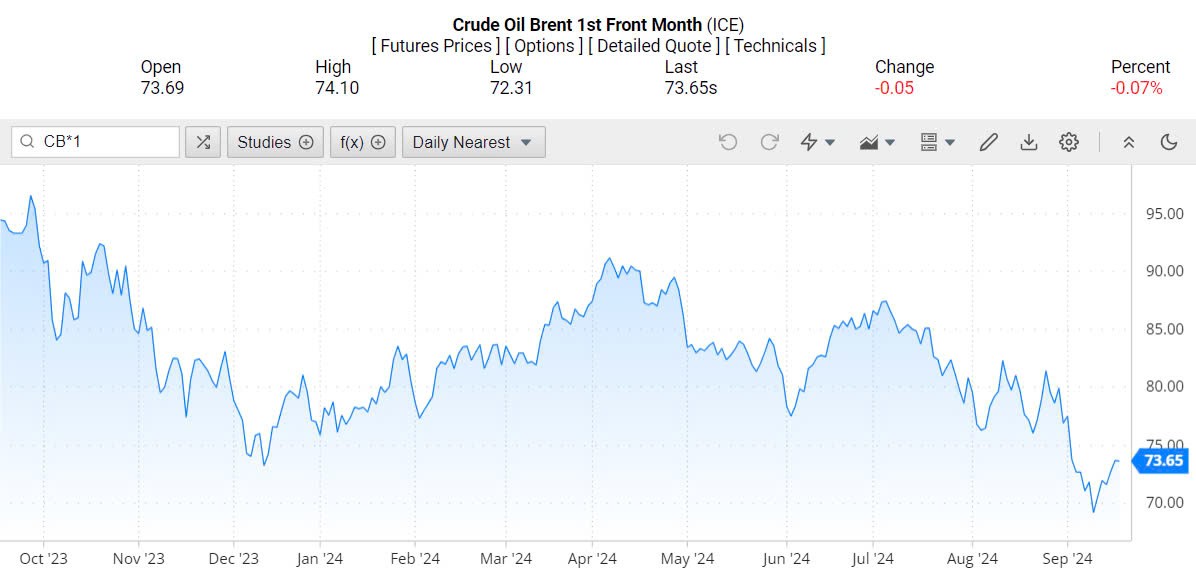Expand the Daily Nearest dropdown
This screenshot has height=570, width=1196.
point(473,142)
